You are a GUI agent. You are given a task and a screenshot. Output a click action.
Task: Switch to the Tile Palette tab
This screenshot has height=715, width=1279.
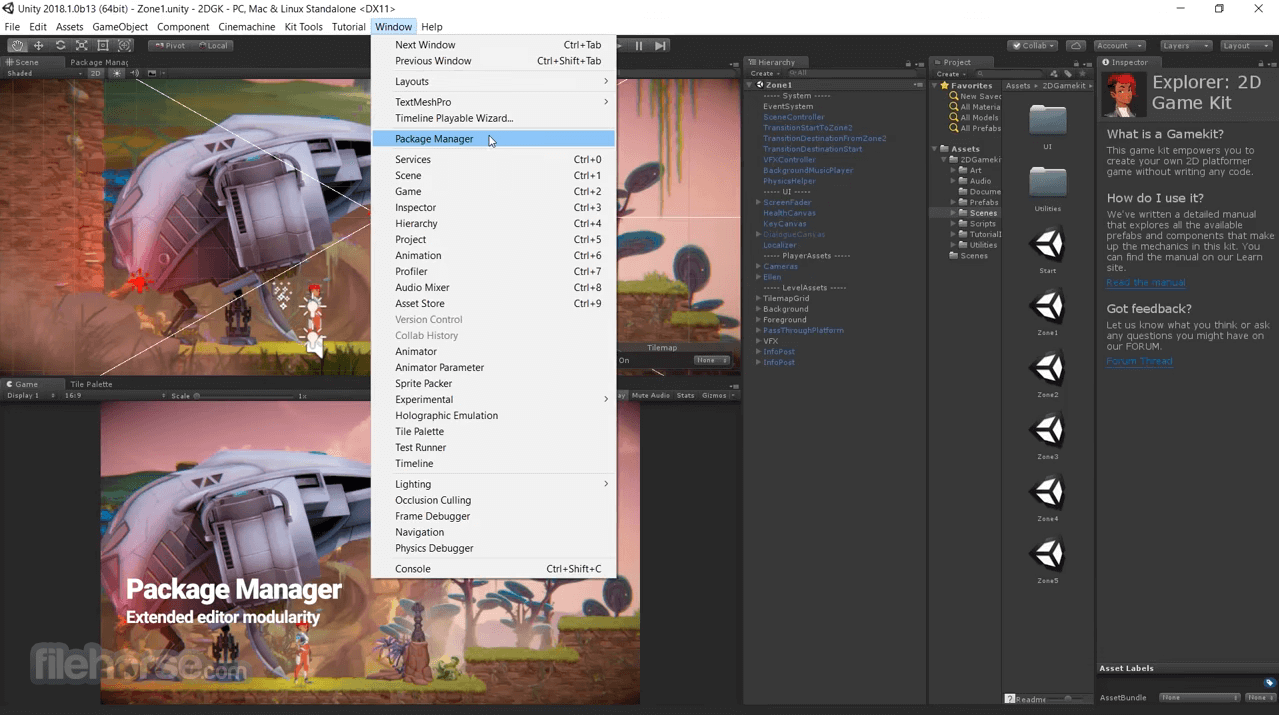(x=91, y=384)
